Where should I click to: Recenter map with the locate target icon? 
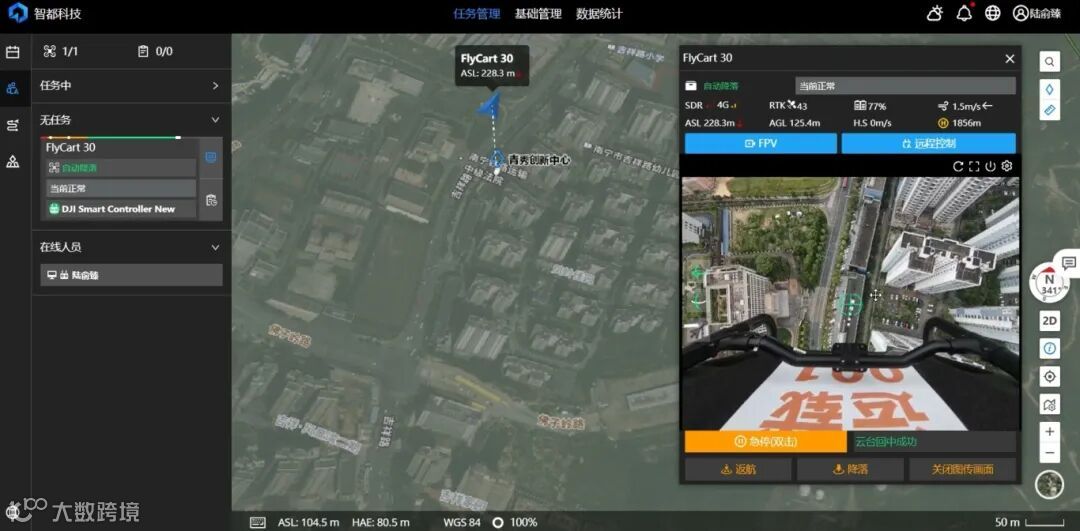(x=1049, y=377)
